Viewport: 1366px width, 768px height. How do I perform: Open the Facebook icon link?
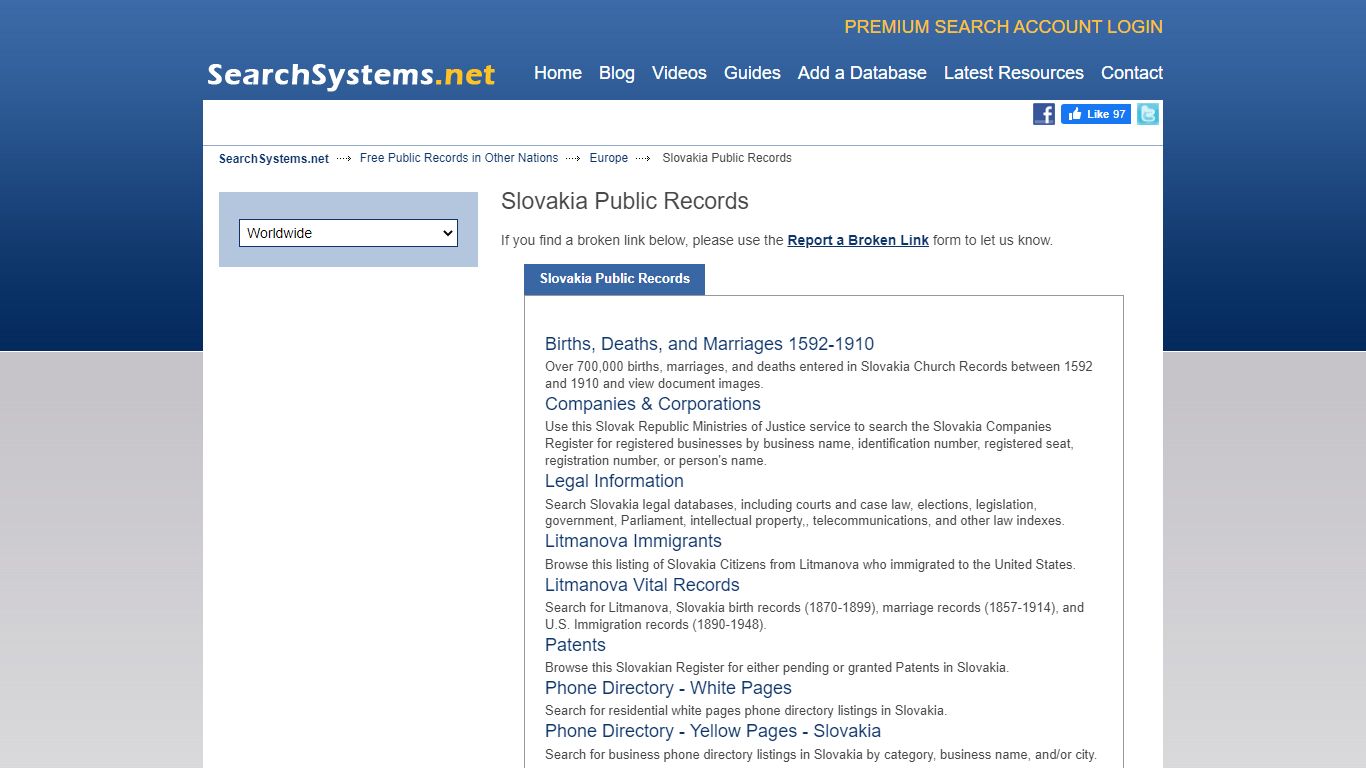[1044, 114]
